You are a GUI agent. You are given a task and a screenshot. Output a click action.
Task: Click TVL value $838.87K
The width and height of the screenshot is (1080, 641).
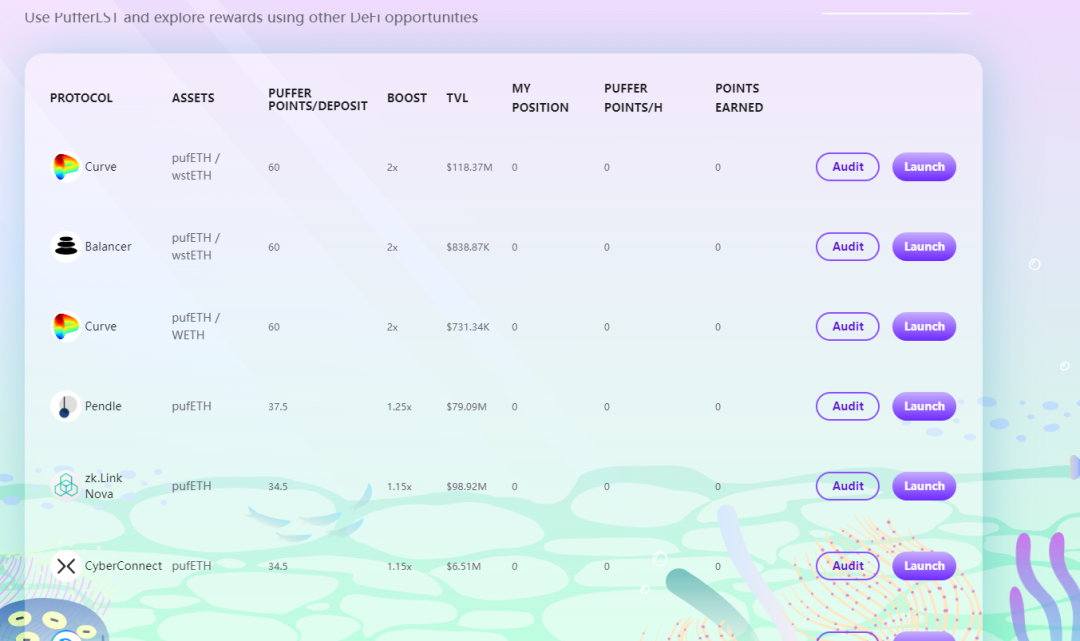[468, 247]
